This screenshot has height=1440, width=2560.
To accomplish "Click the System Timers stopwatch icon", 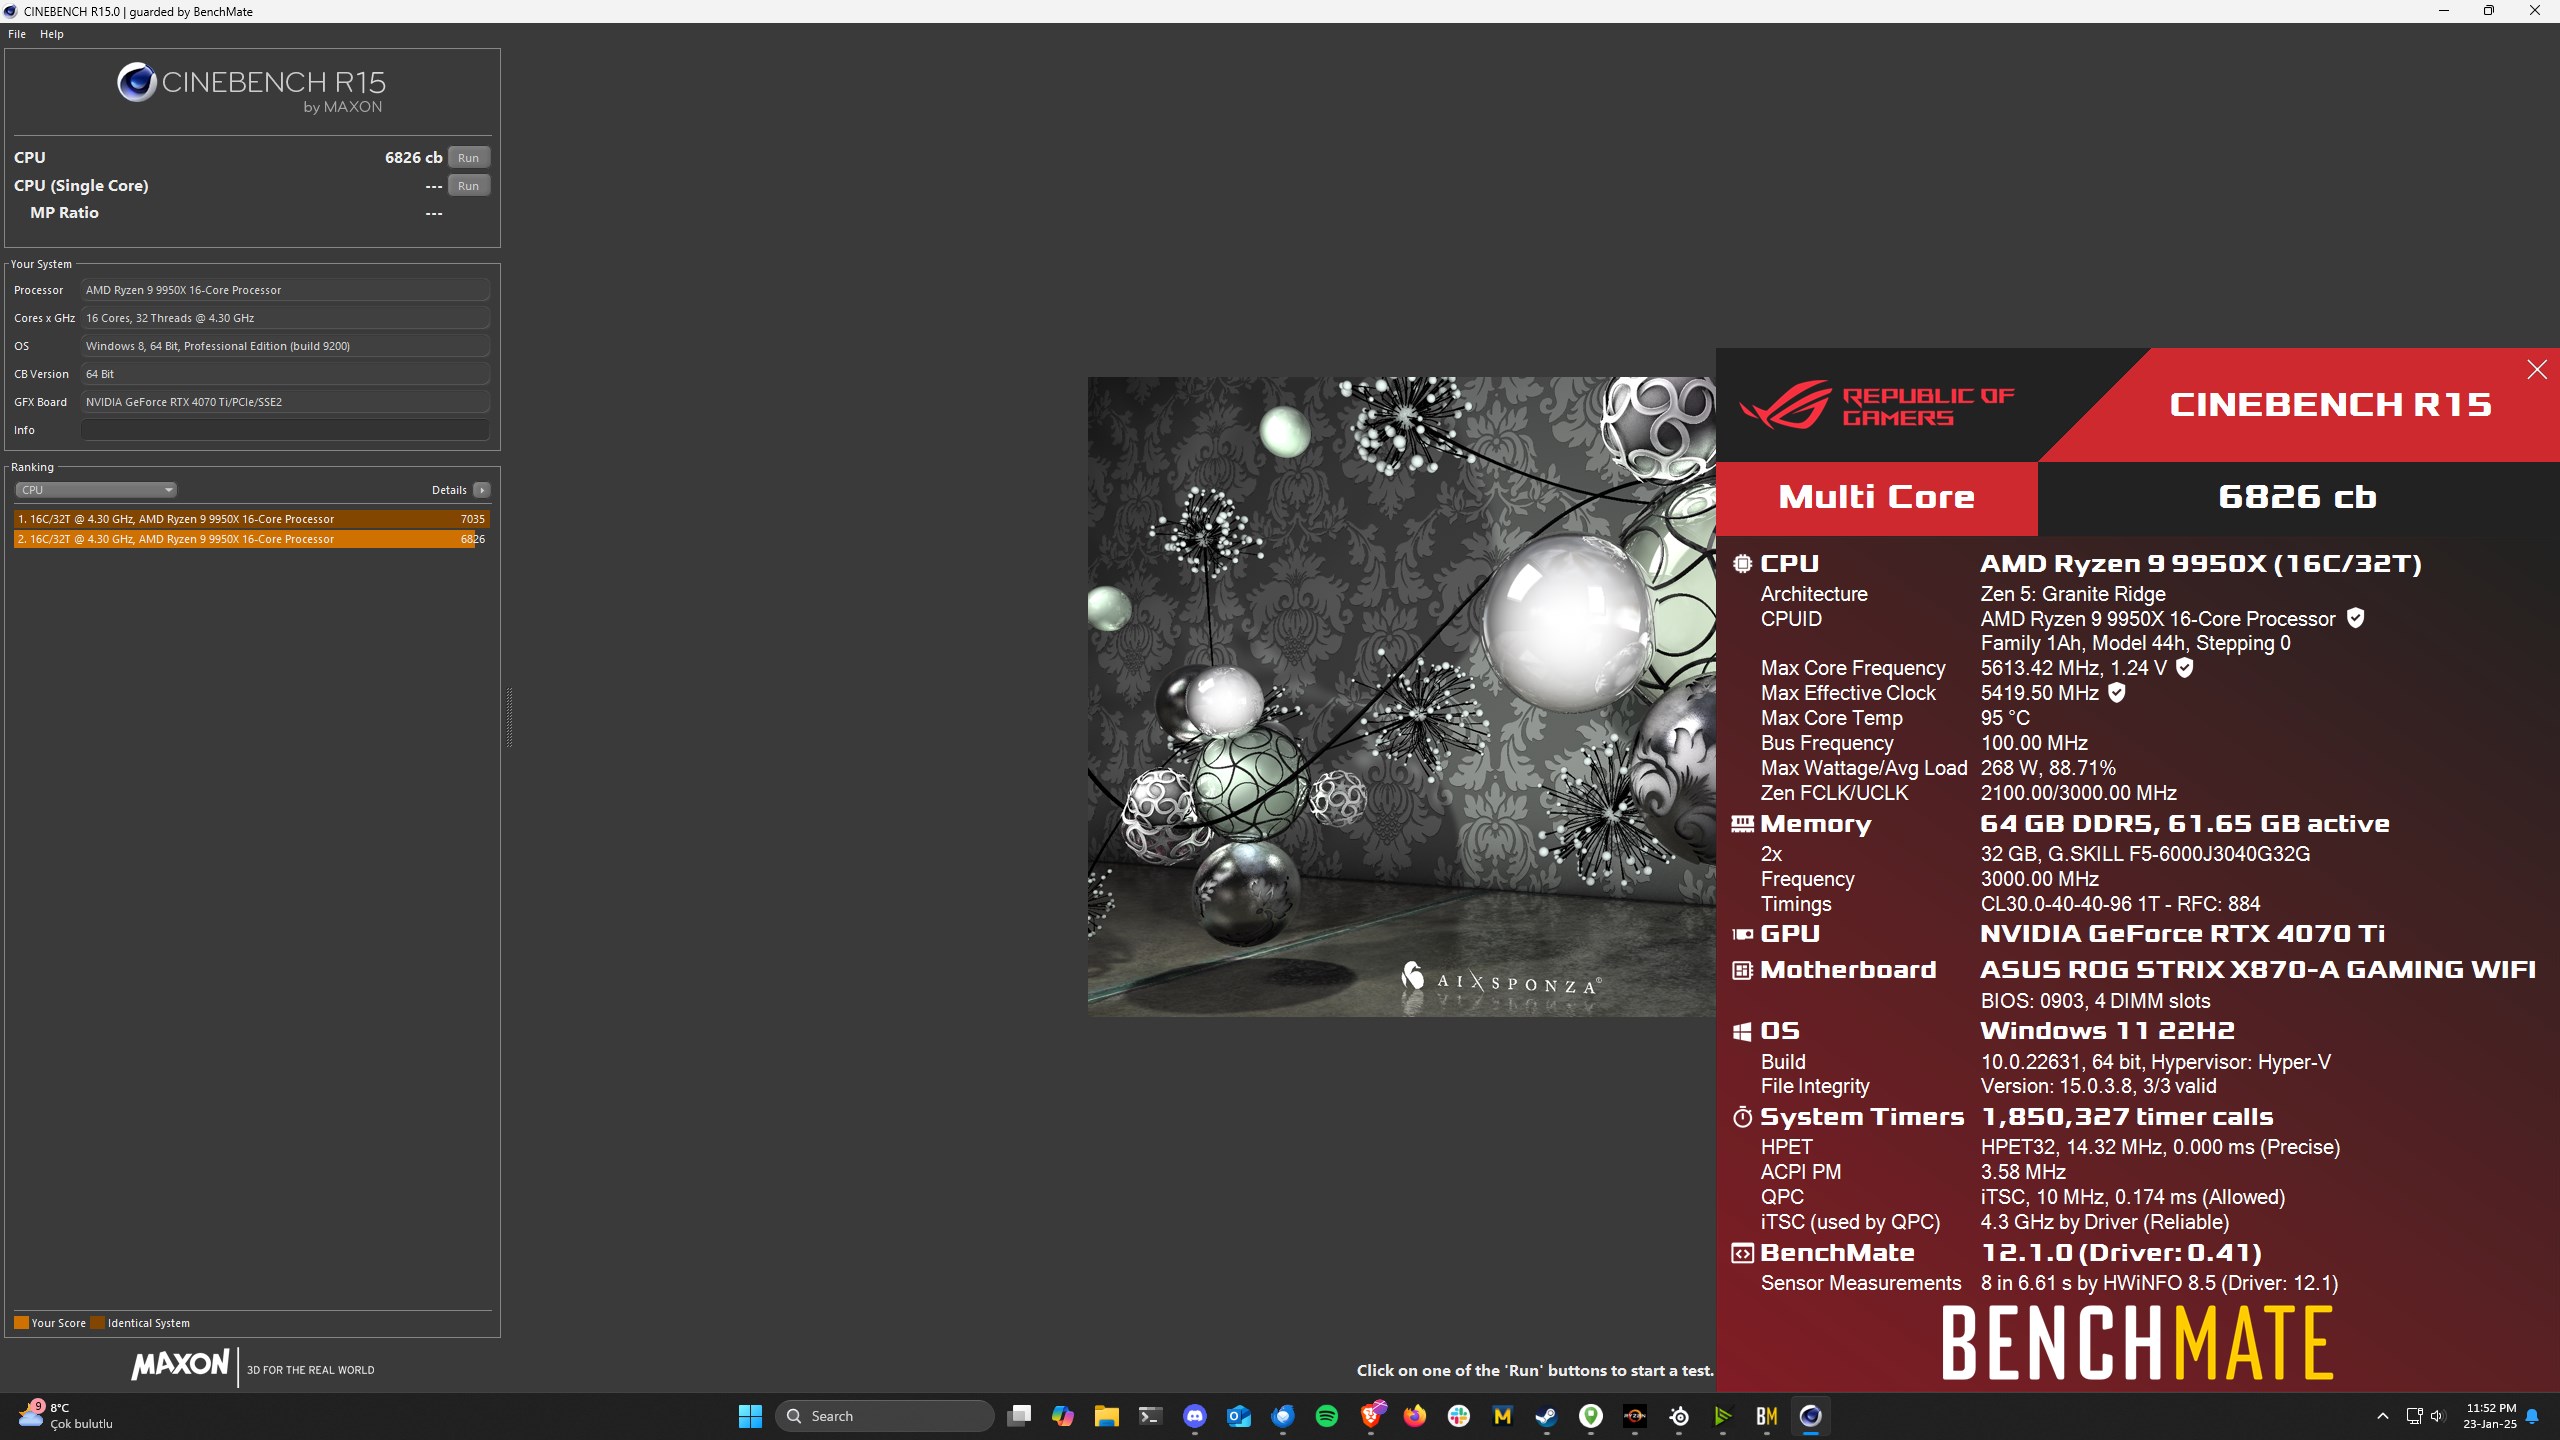I will 1742,1117.
